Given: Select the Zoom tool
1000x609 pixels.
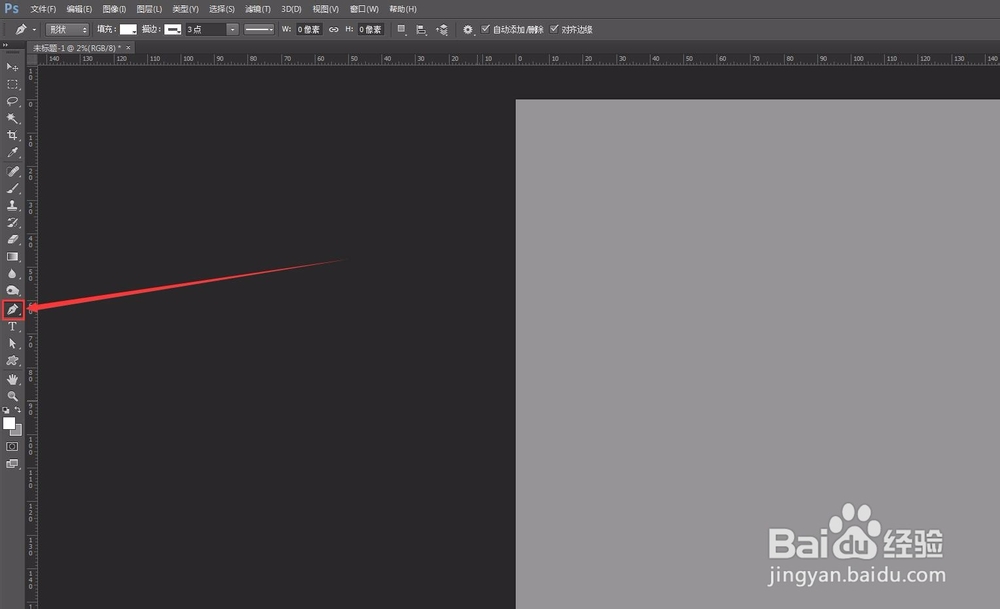Looking at the screenshot, I should (12, 396).
